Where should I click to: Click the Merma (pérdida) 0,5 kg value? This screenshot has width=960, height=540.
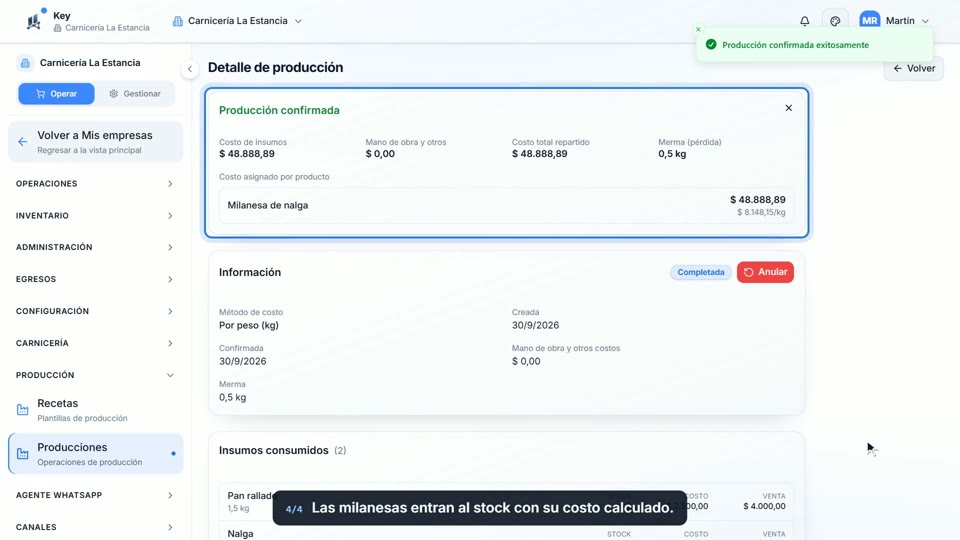(x=672, y=154)
